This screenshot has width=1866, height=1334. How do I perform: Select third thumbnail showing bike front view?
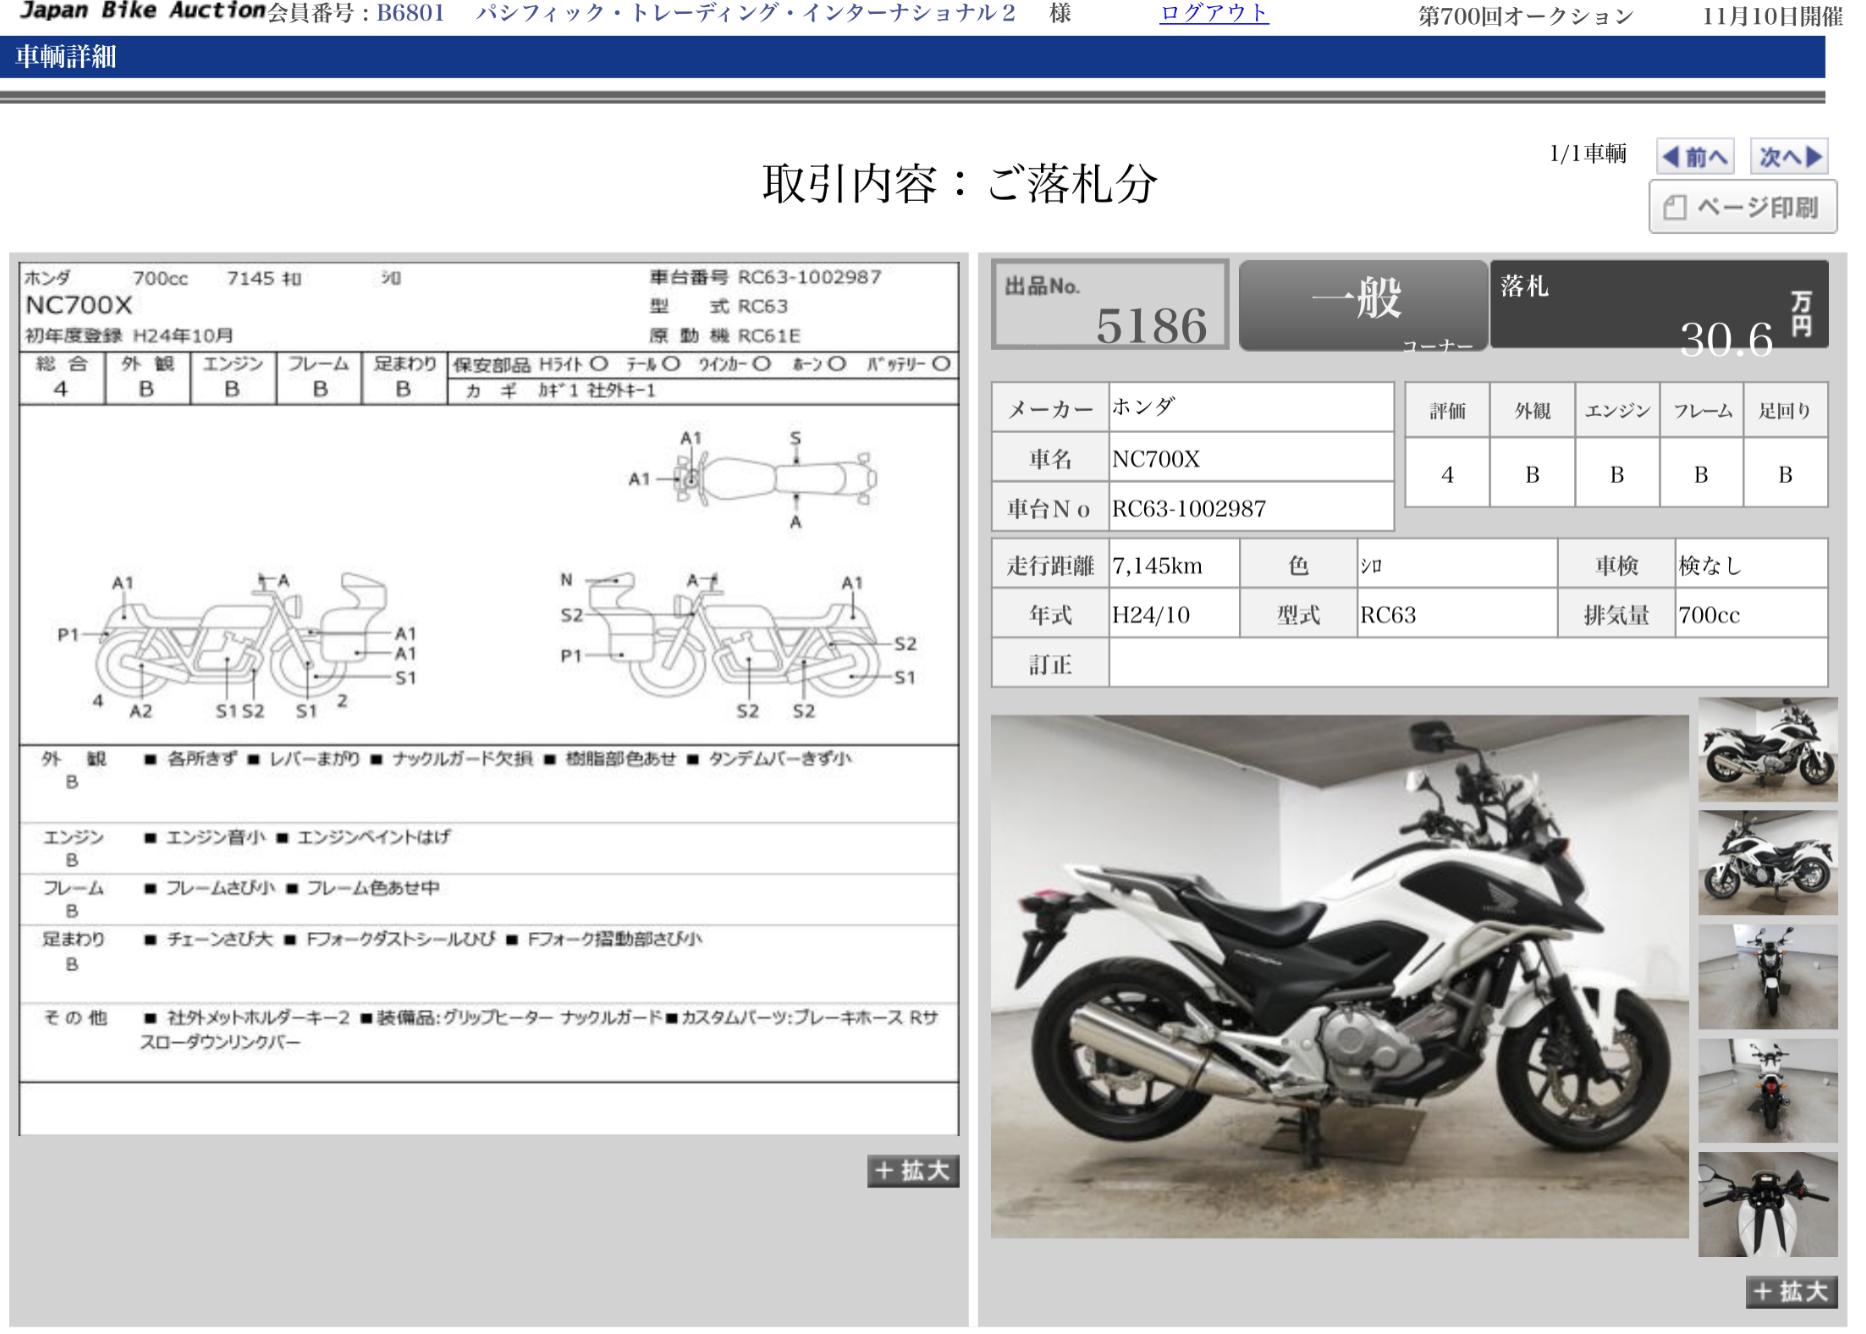point(1767,977)
